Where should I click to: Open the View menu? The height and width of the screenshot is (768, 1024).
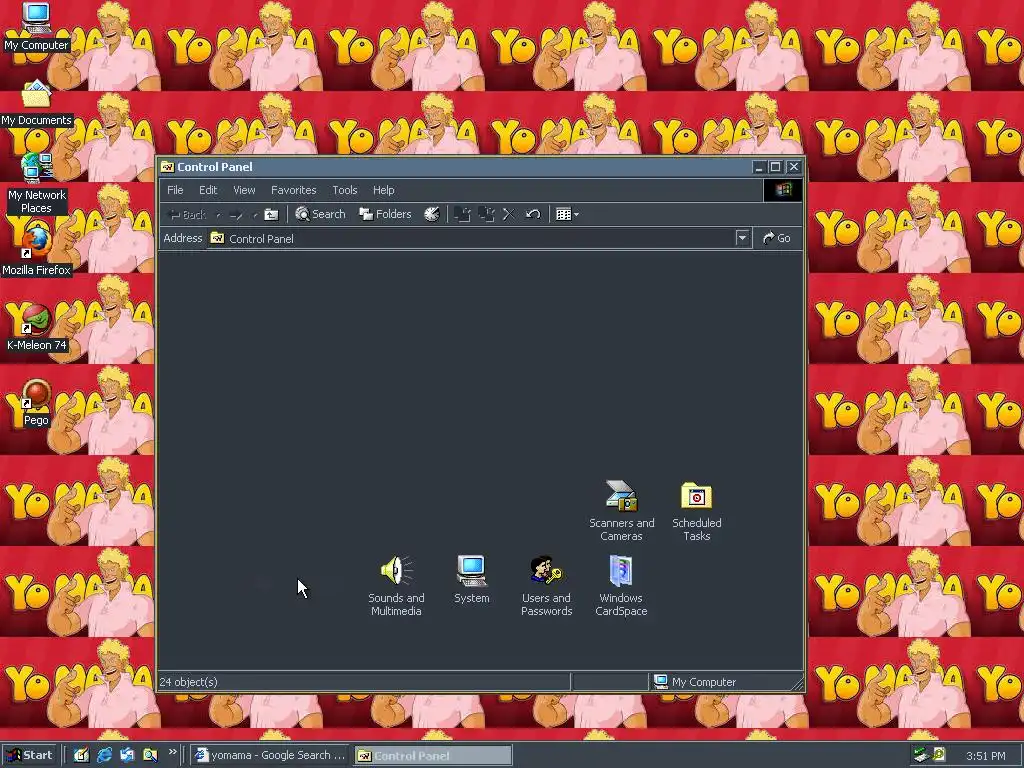244,190
